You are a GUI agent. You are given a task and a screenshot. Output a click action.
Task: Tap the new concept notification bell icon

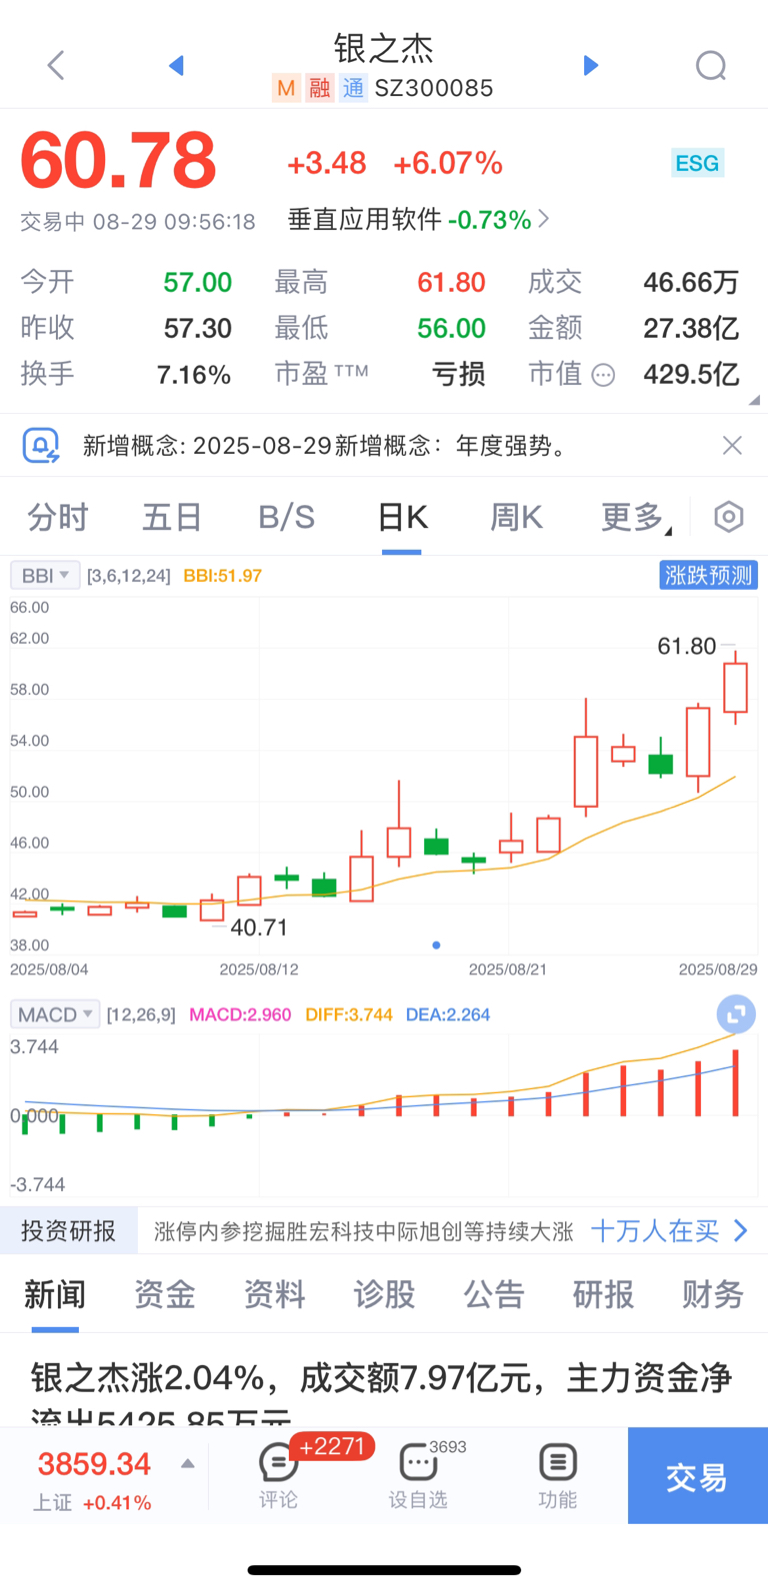pyautogui.click(x=41, y=445)
